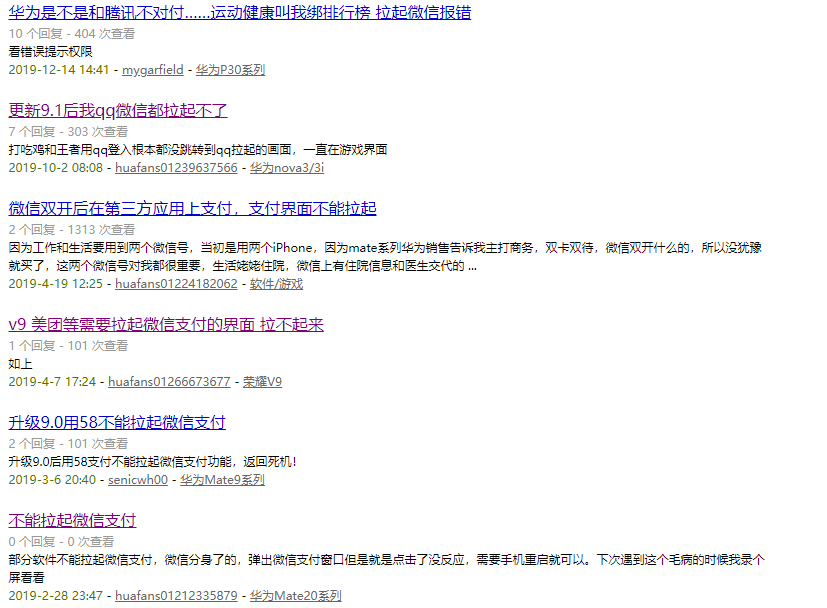Click the date 2019-4-7 17:24
This screenshot has height=608, width=827.
52,382
